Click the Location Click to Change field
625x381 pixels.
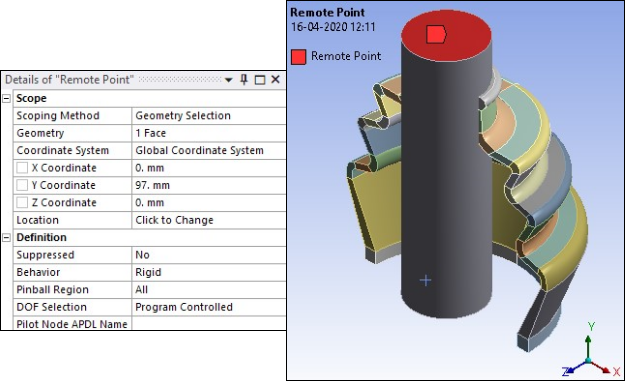click(x=209, y=220)
